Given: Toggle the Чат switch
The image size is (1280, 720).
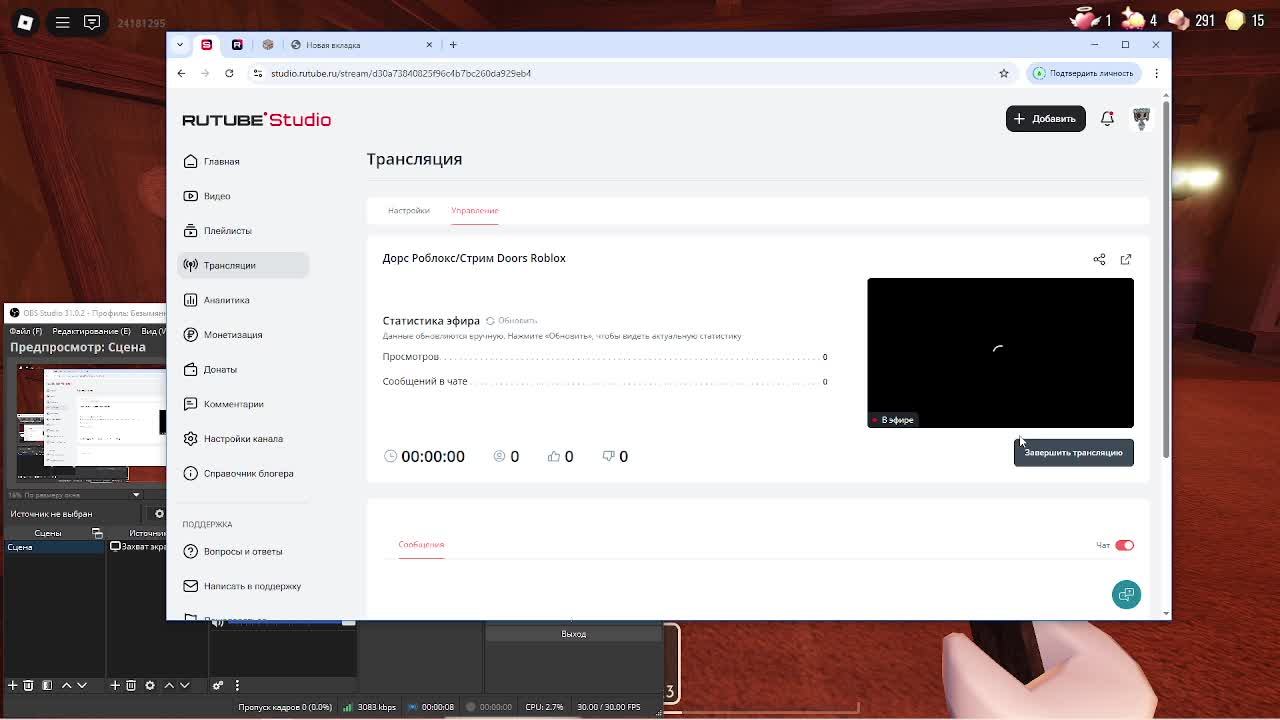Looking at the screenshot, I should click(x=1125, y=545).
